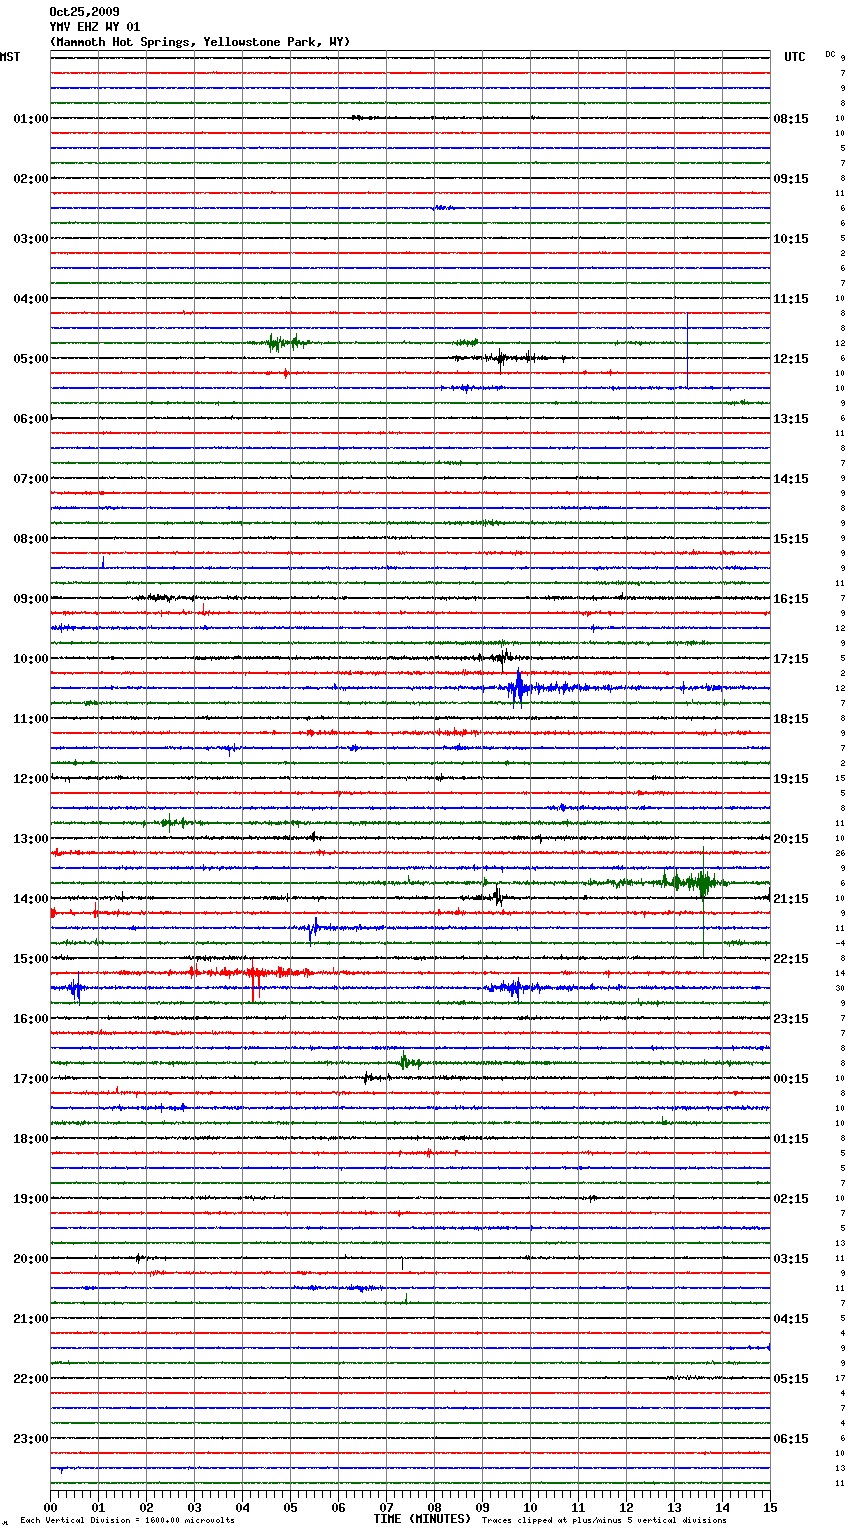Image resolution: width=850 pixels, height=1534 pixels.
Task: Select the 11:00 MST hour label
Action: (31, 719)
